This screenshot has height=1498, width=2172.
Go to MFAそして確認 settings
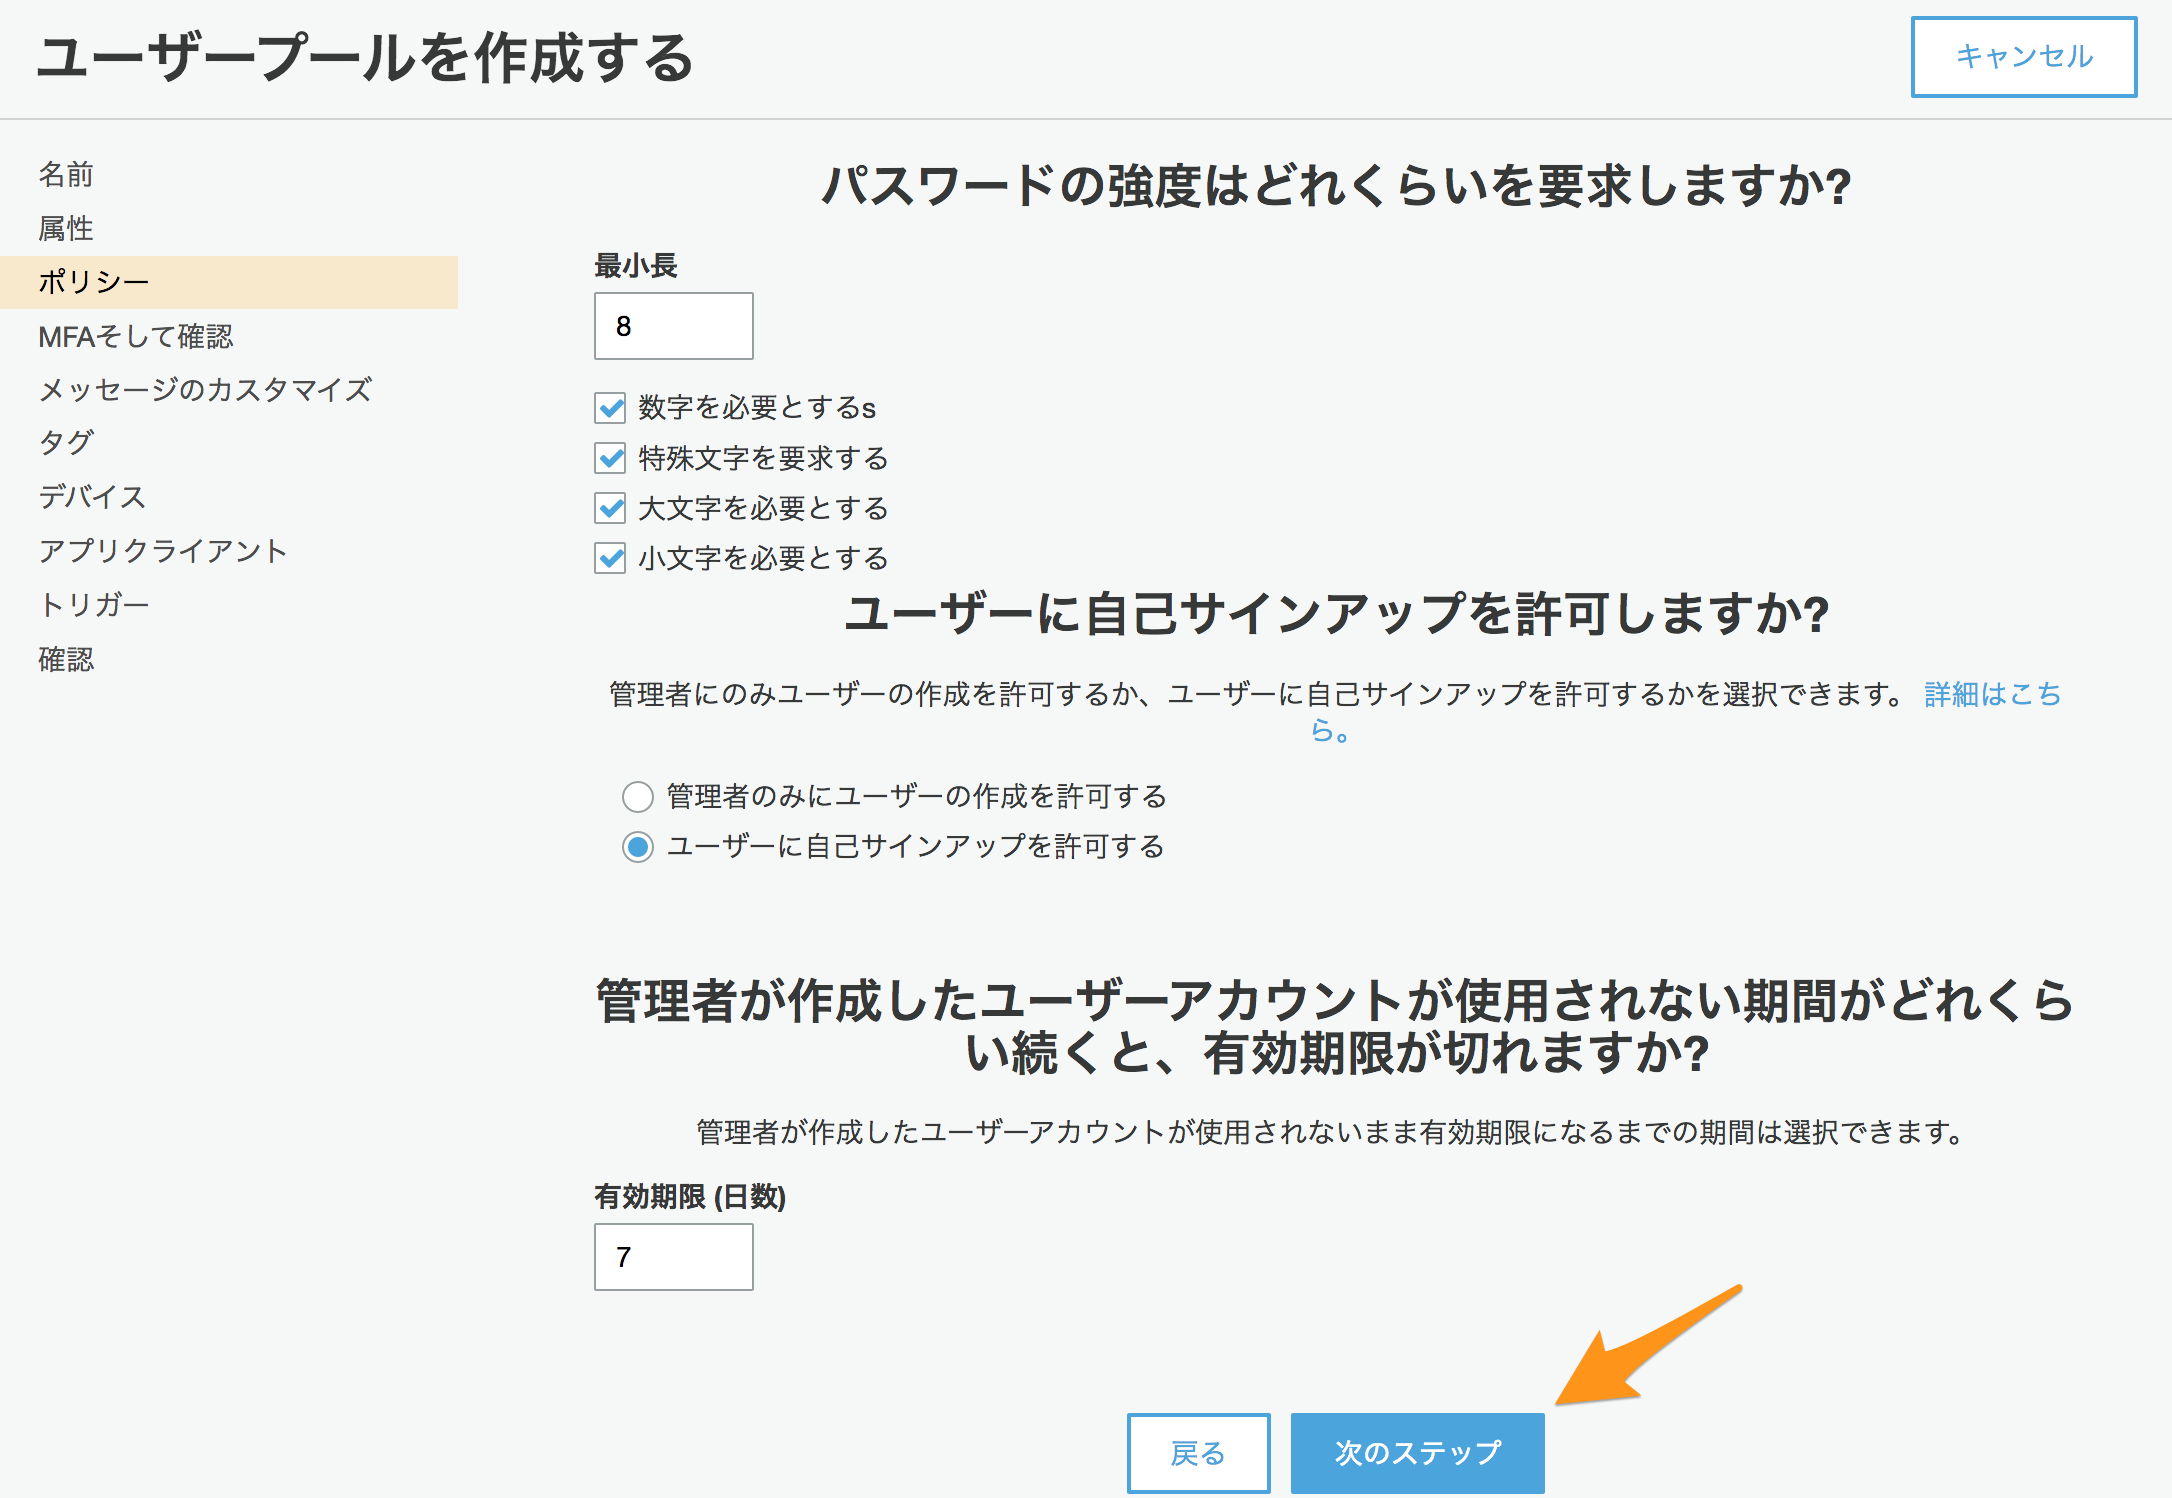[137, 337]
